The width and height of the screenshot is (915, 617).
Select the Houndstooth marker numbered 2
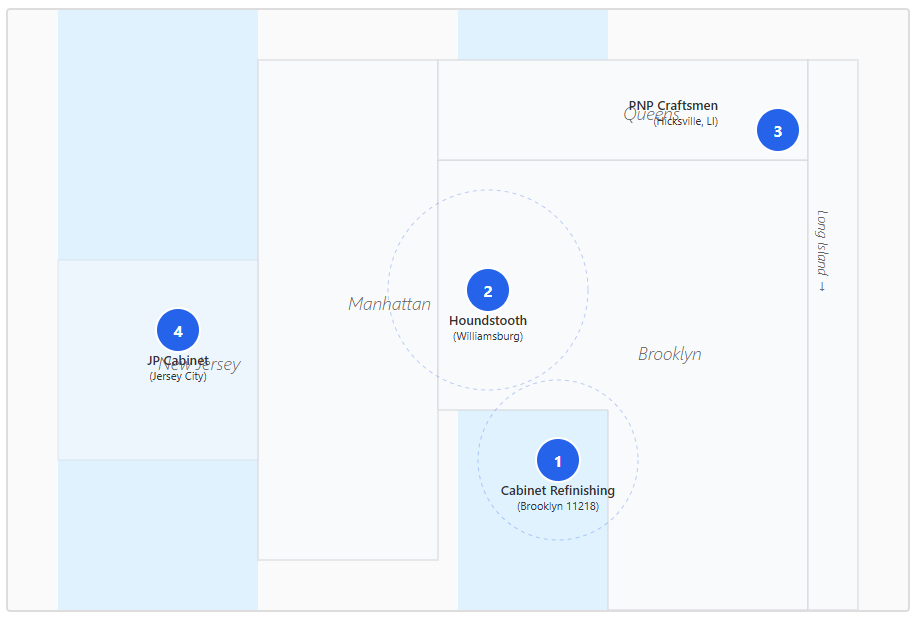pyautogui.click(x=488, y=290)
